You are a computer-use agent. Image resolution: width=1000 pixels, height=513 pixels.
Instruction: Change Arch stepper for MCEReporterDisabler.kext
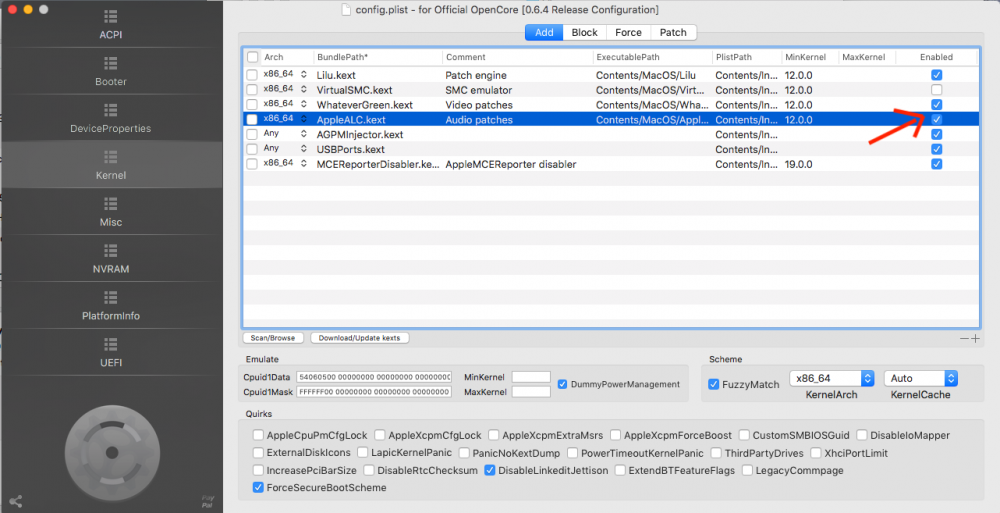click(x=304, y=163)
